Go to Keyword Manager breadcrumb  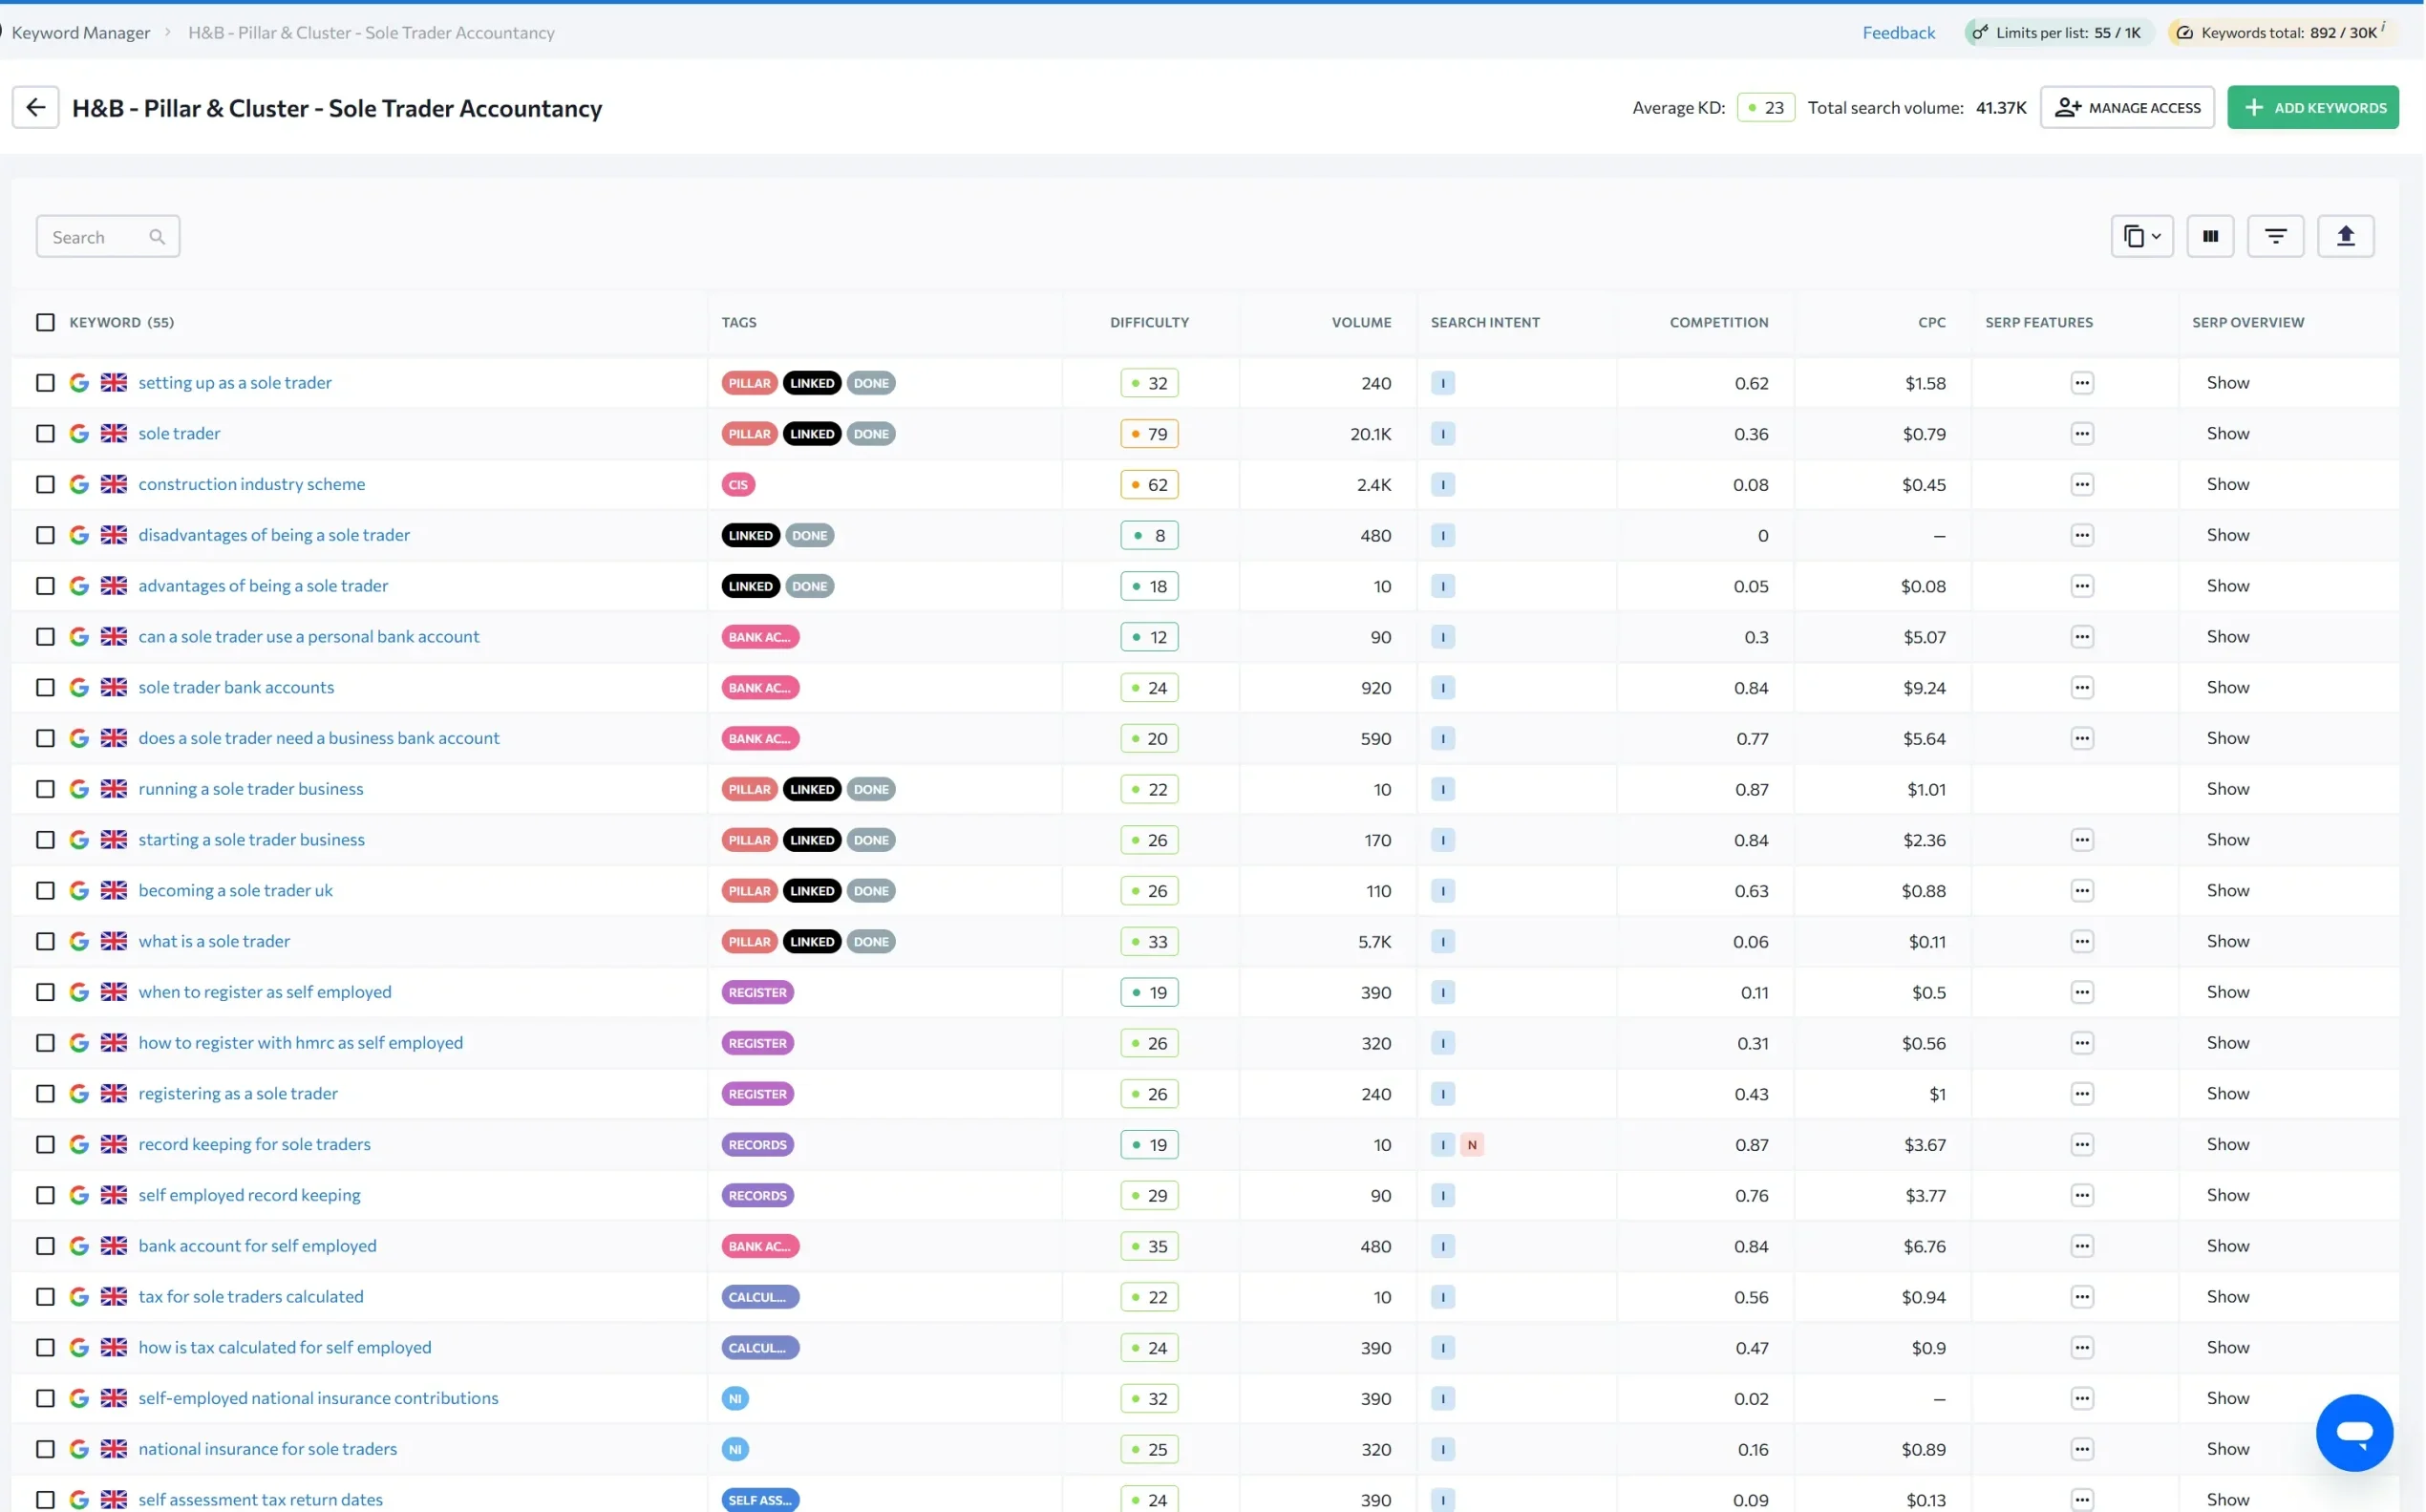click(81, 33)
